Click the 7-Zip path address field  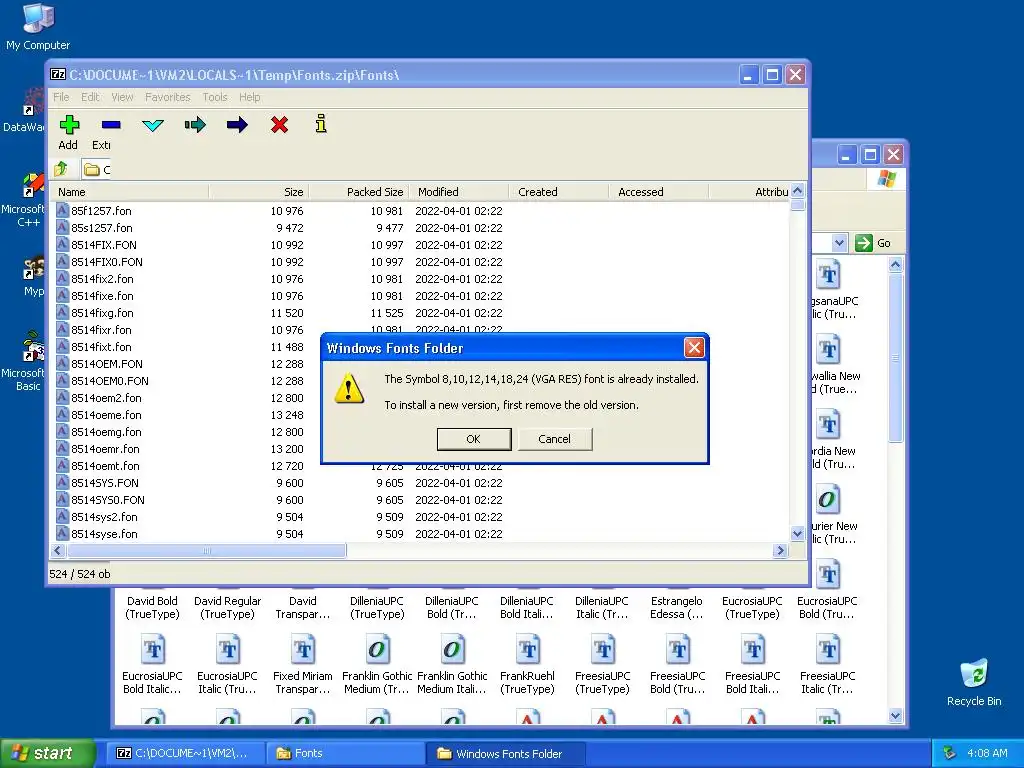tap(96, 169)
